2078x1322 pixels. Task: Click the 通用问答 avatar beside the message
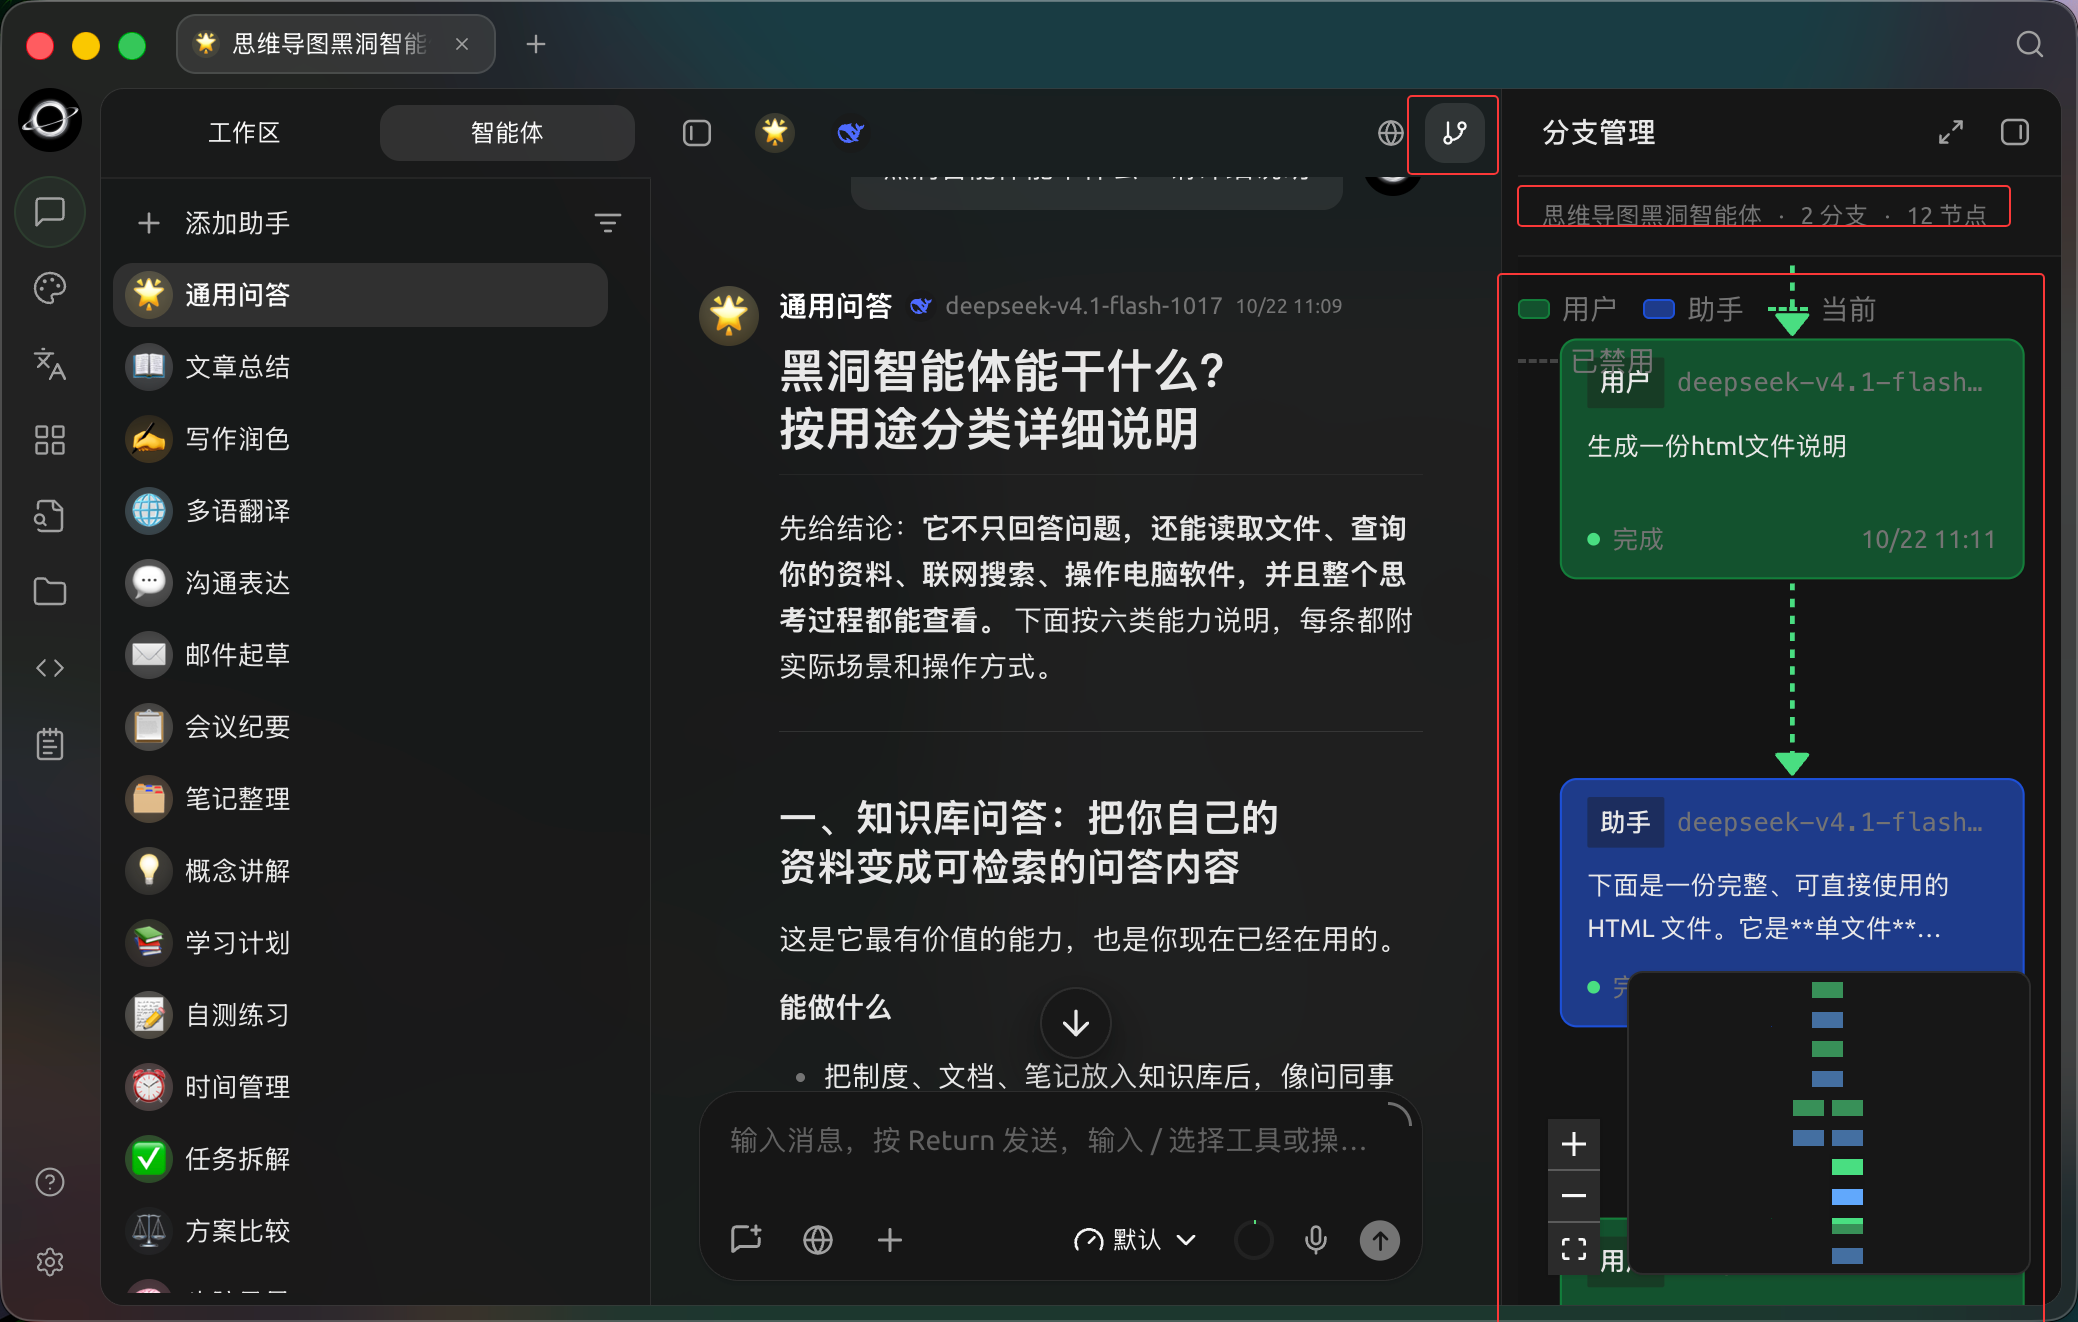click(729, 316)
